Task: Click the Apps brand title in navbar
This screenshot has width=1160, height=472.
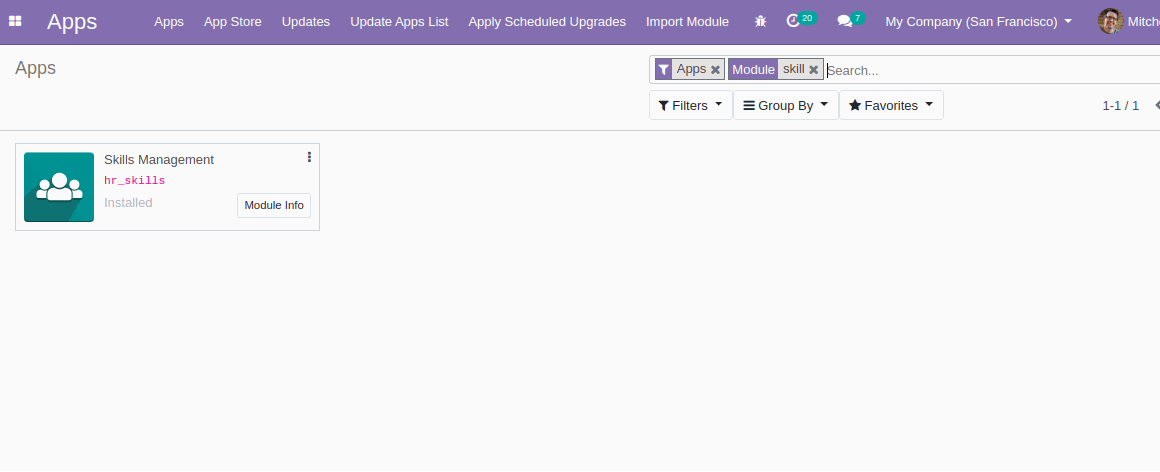Action: pos(72,21)
